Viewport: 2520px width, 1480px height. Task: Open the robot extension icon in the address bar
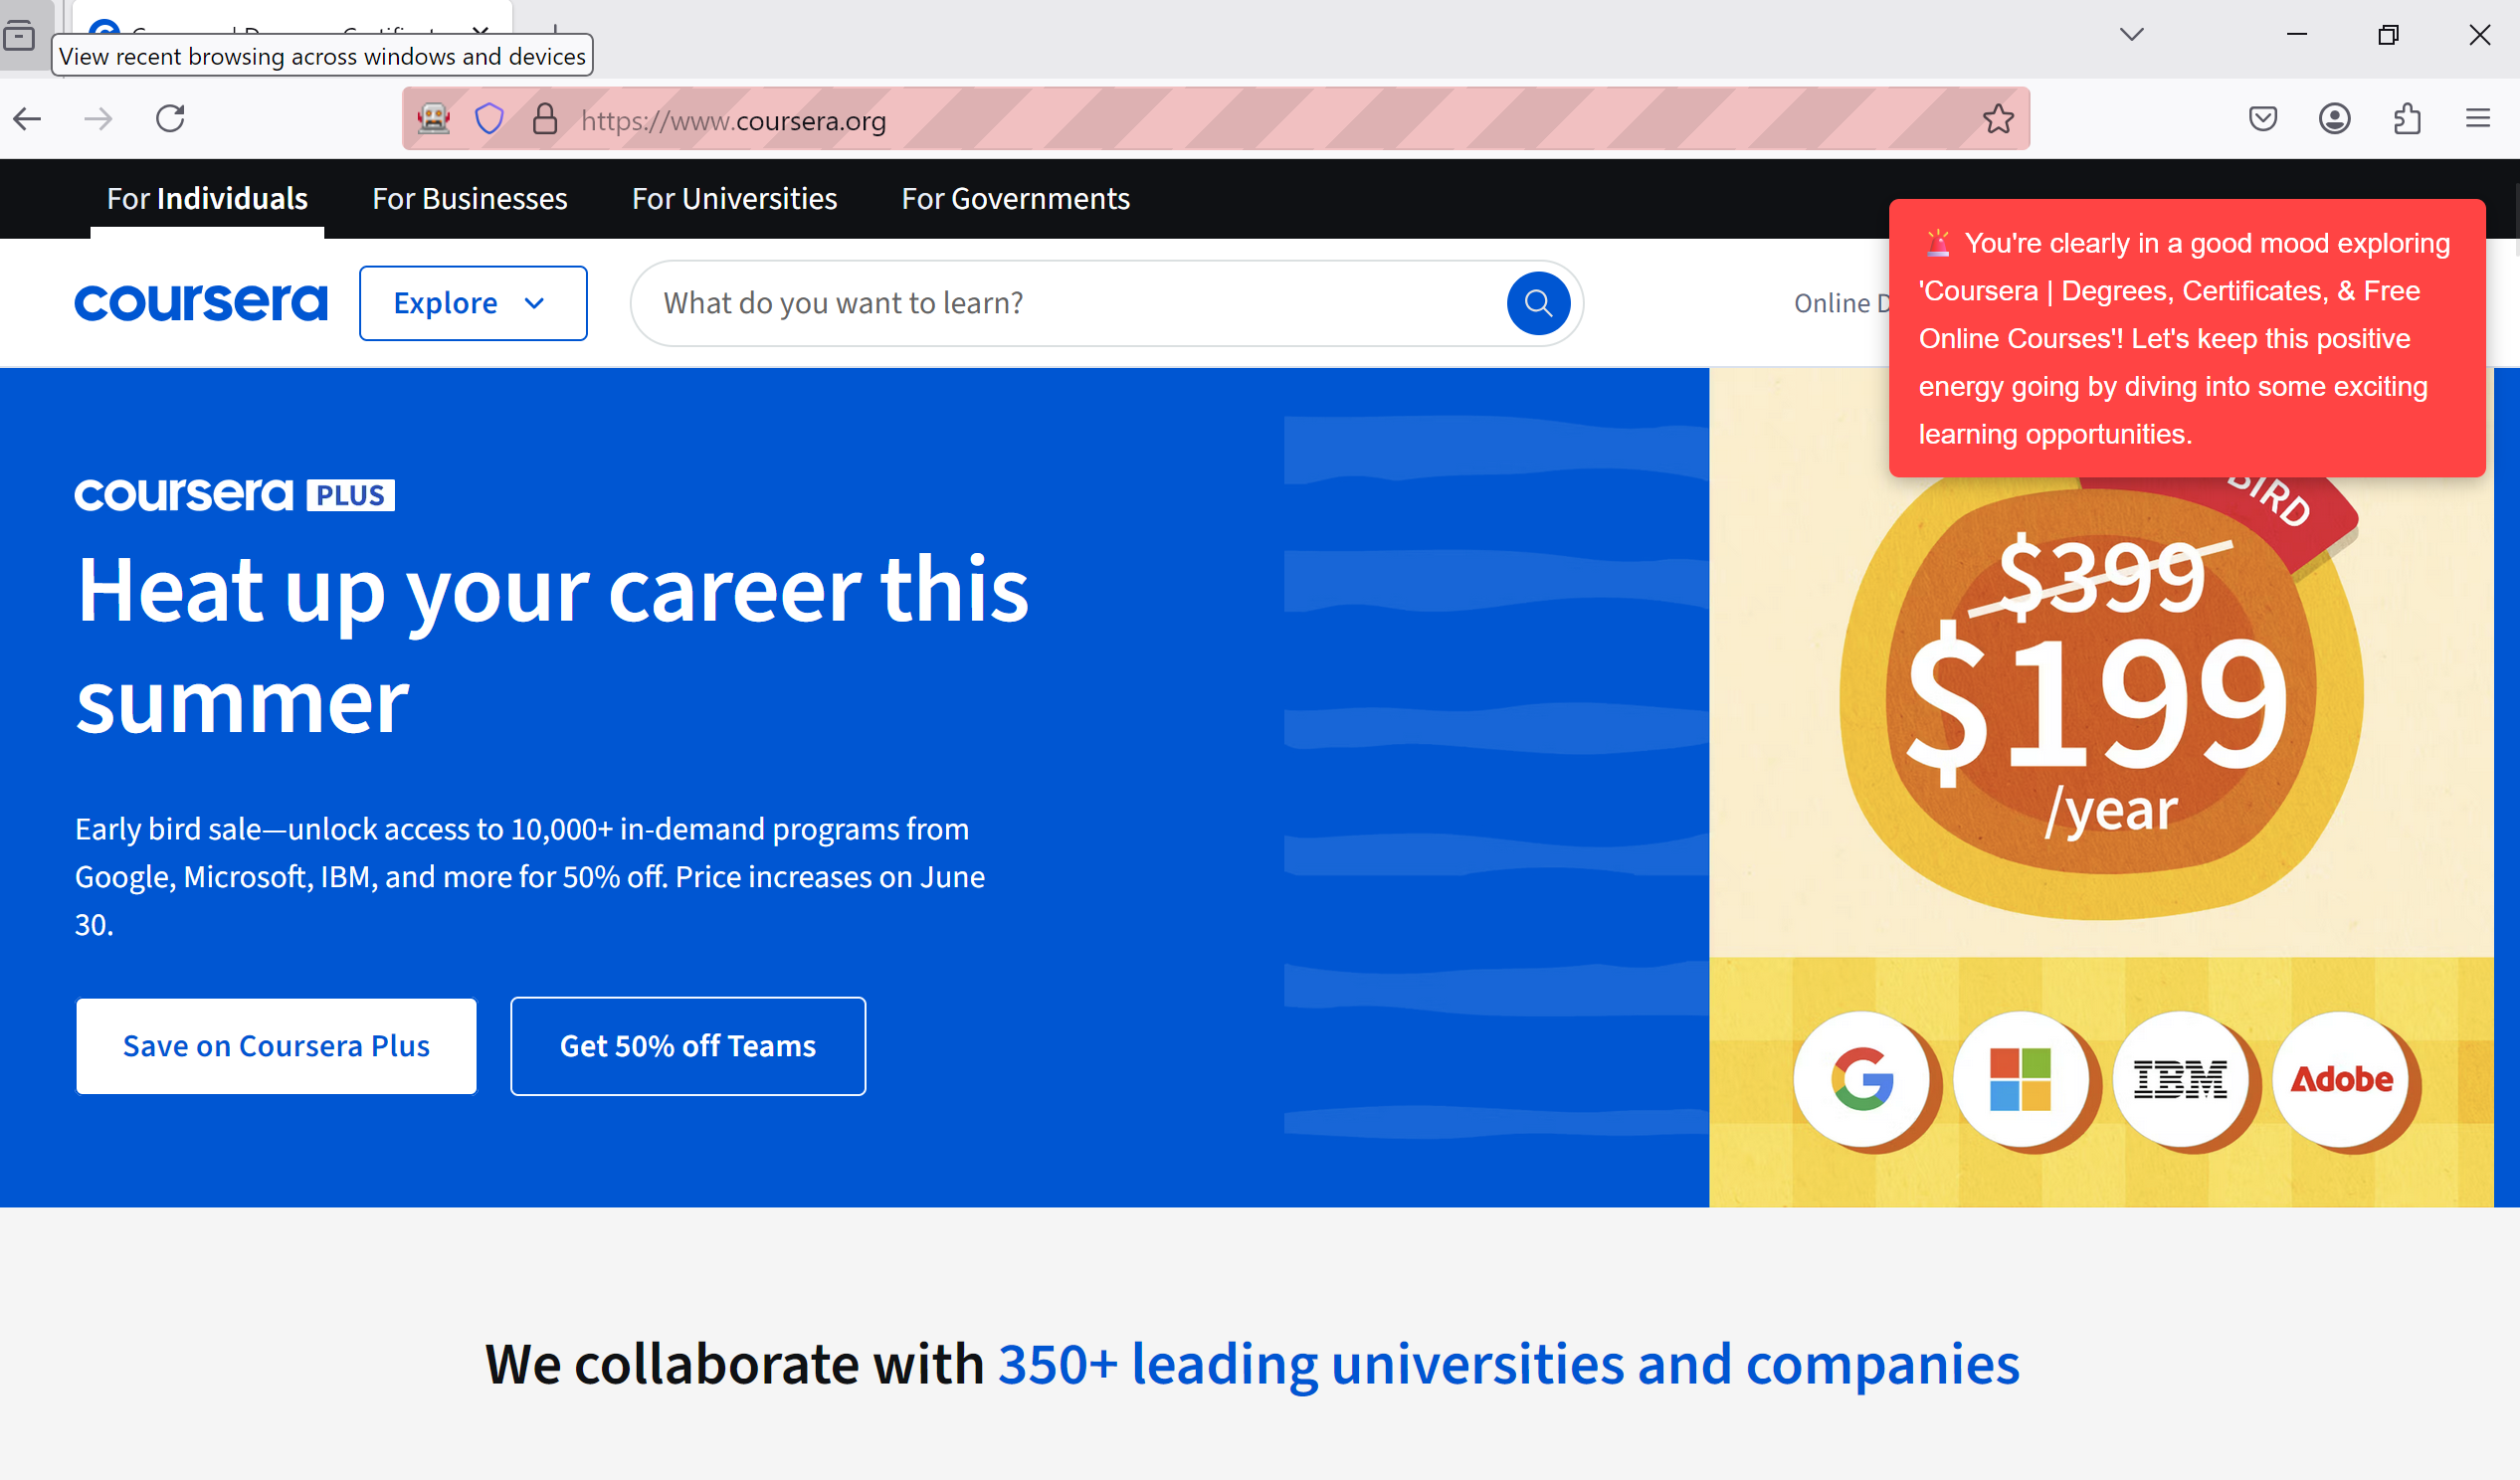pyautogui.click(x=433, y=119)
